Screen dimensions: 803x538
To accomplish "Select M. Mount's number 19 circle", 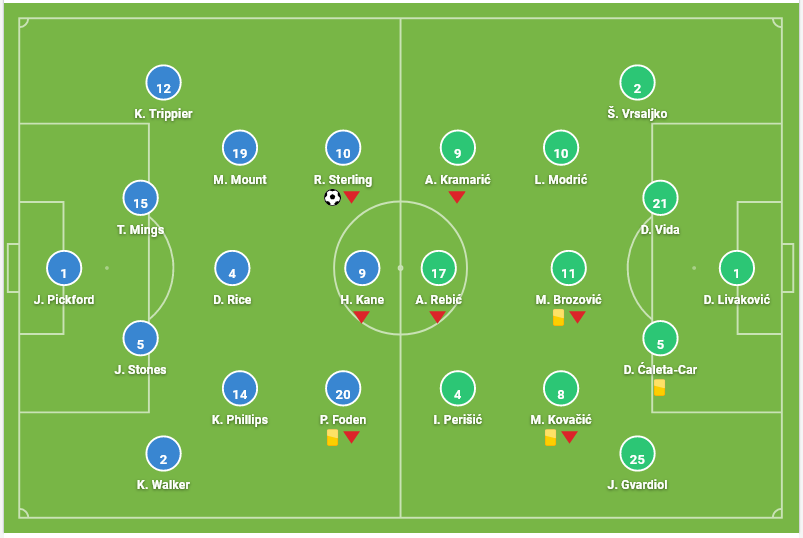I will (x=240, y=148).
